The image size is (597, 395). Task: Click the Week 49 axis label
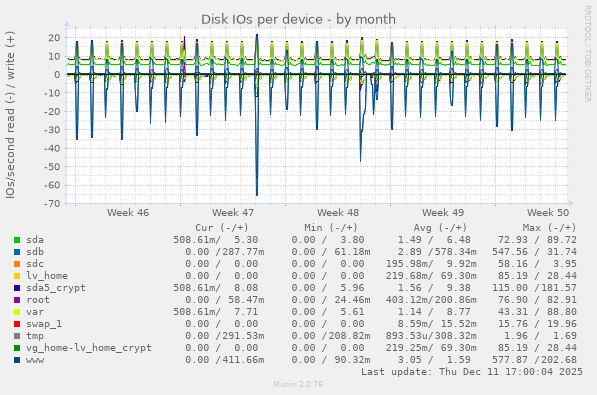click(443, 213)
